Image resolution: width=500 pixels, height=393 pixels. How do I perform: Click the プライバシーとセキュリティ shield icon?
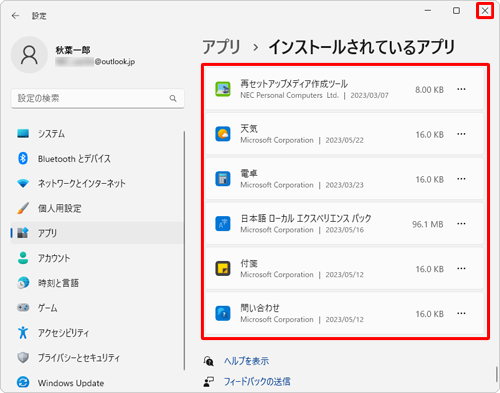pos(23,357)
